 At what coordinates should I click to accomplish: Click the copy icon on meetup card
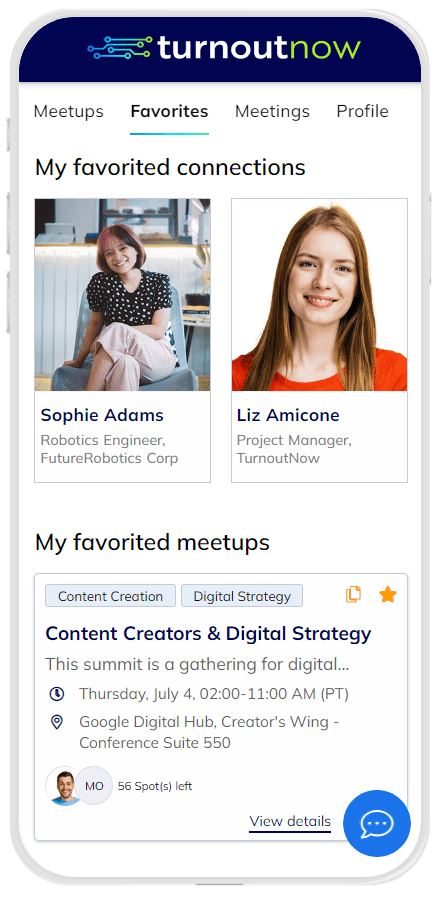353,594
